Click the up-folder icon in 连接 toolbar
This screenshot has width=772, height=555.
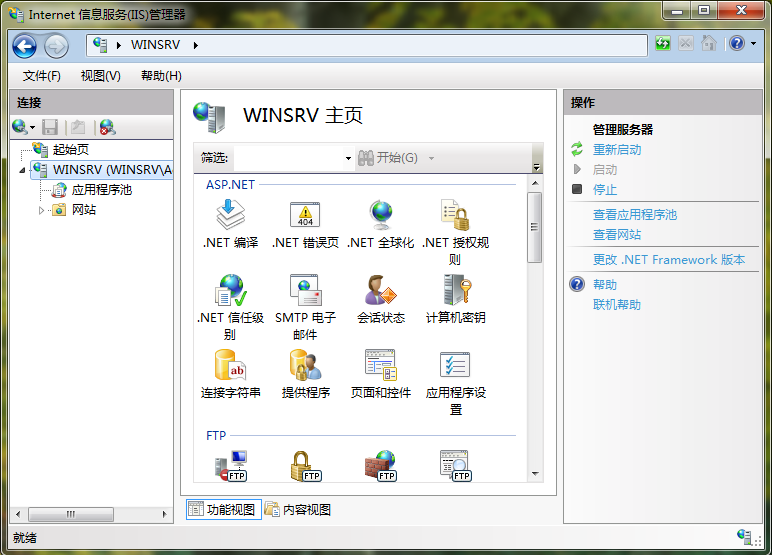coord(78,127)
